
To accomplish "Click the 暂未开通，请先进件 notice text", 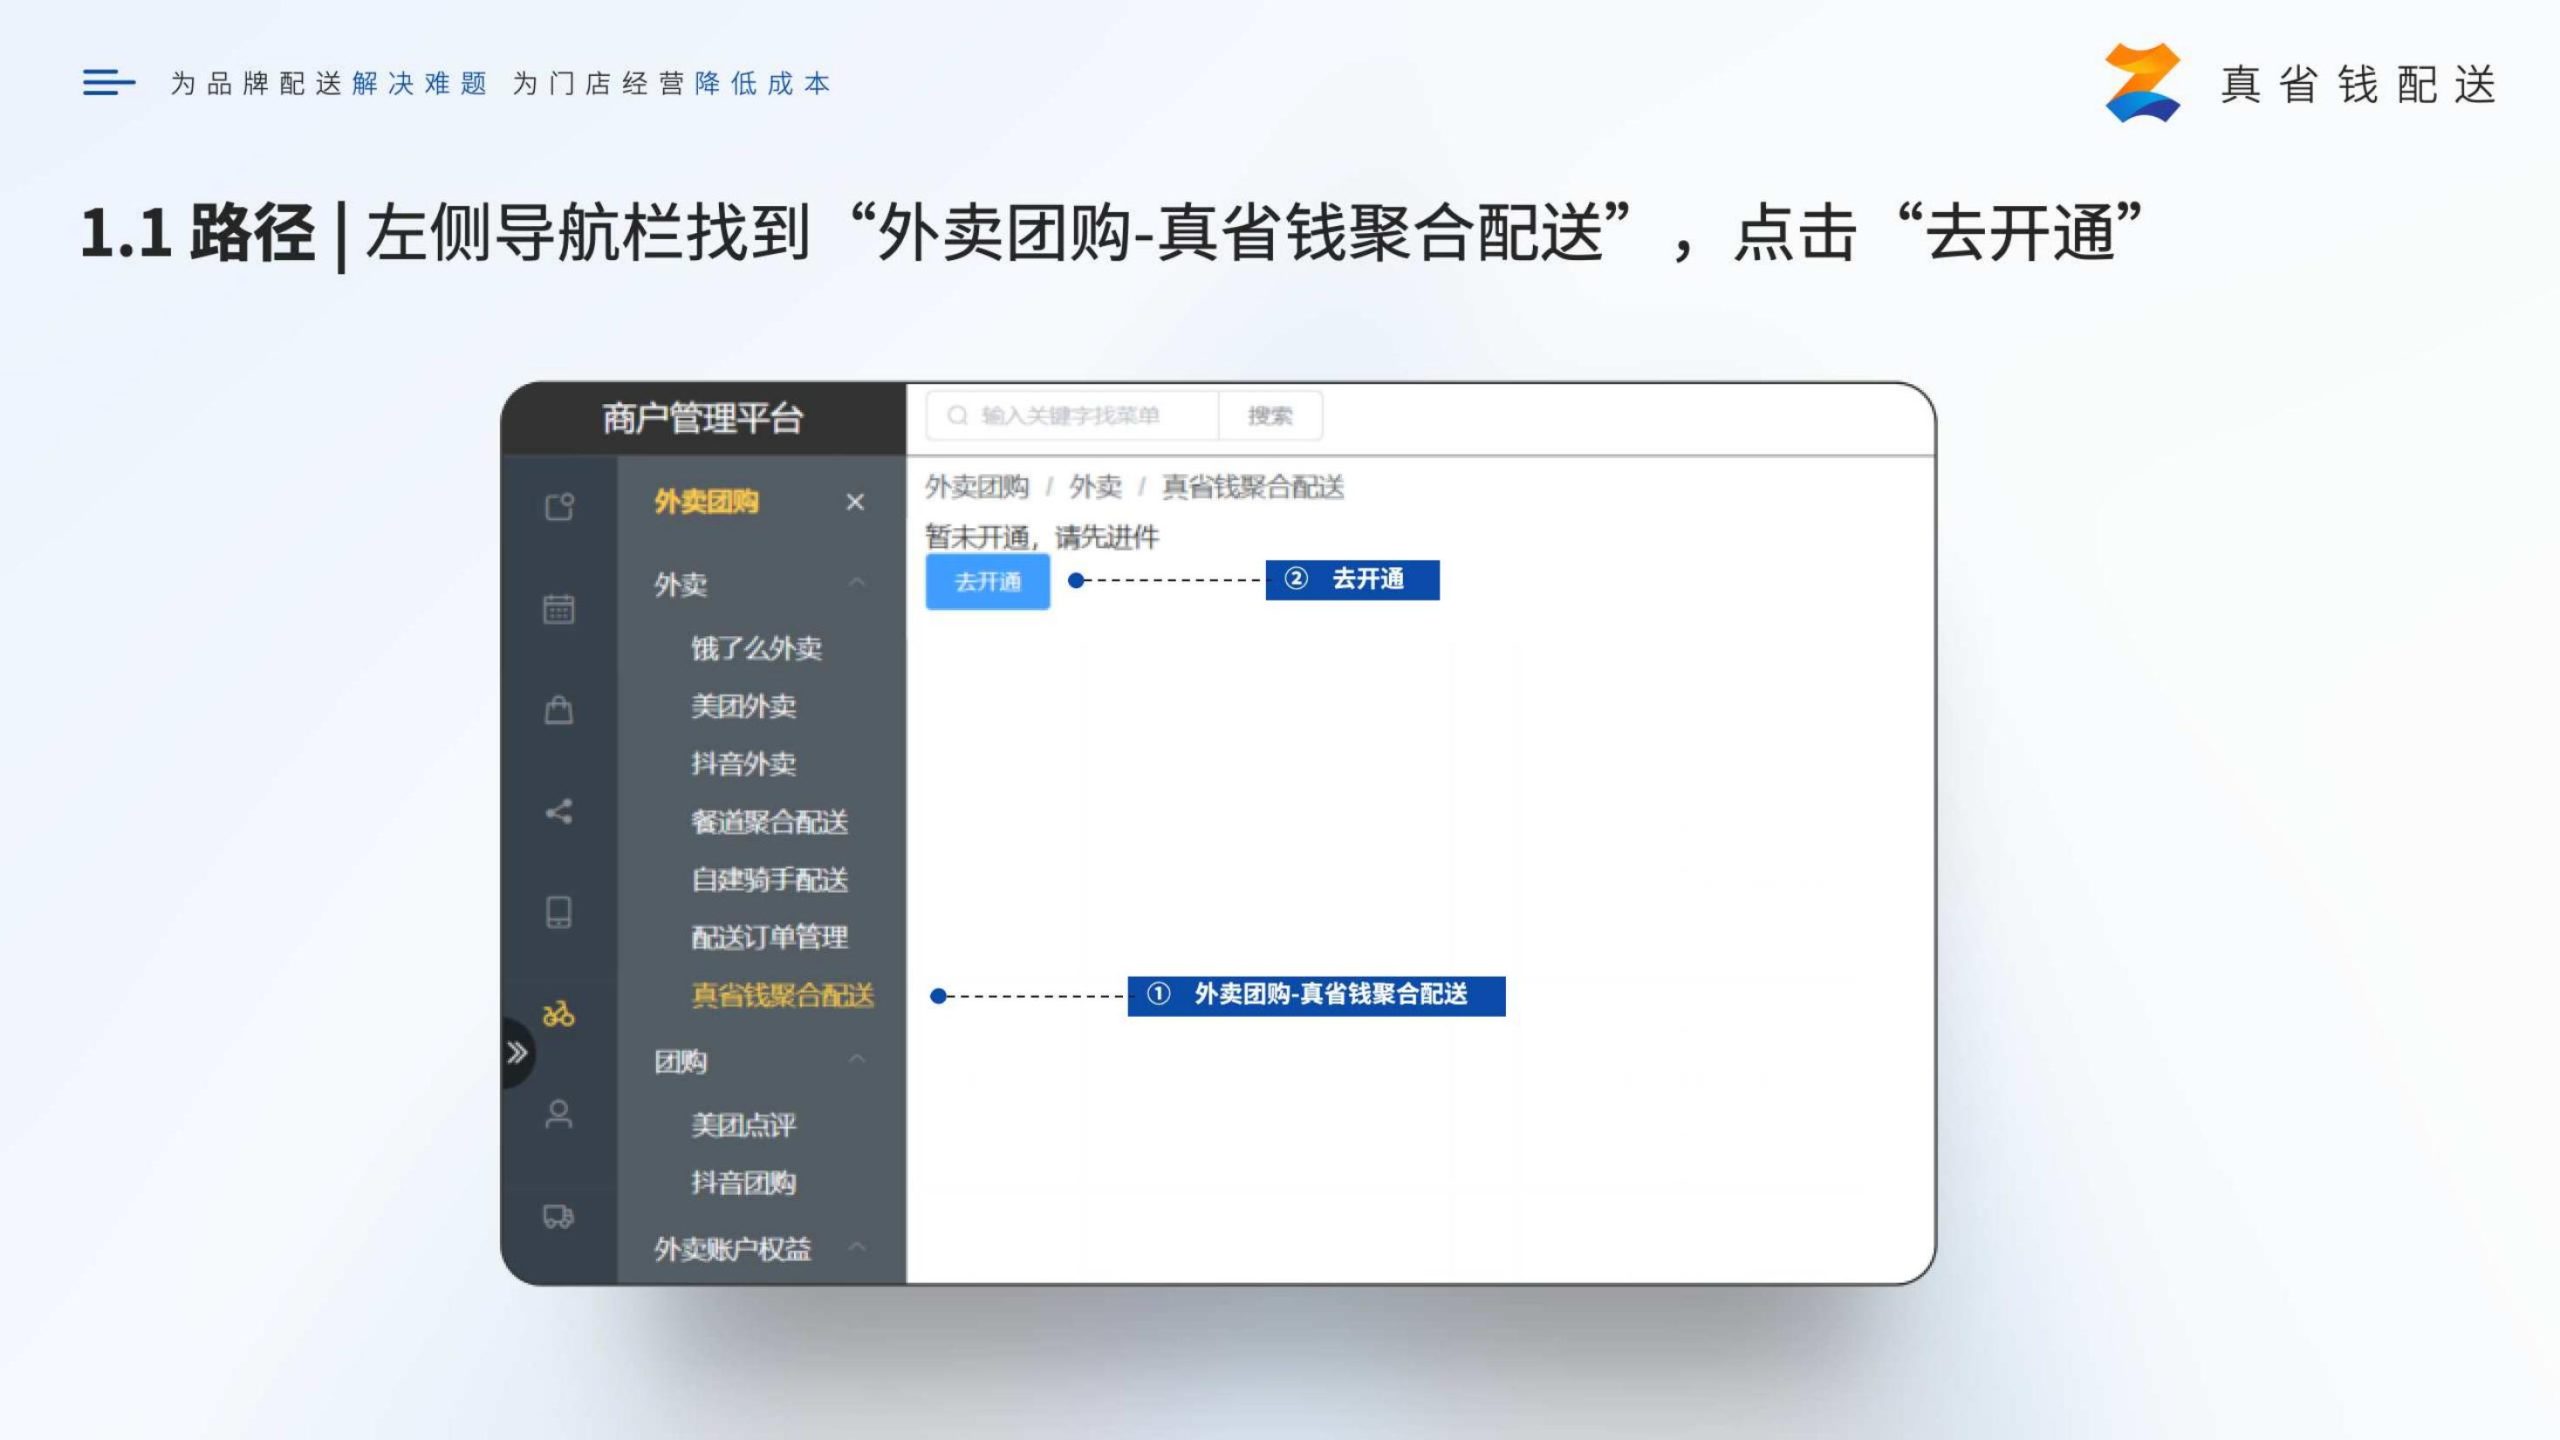I will pyautogui.click(x=1042, y=537).
